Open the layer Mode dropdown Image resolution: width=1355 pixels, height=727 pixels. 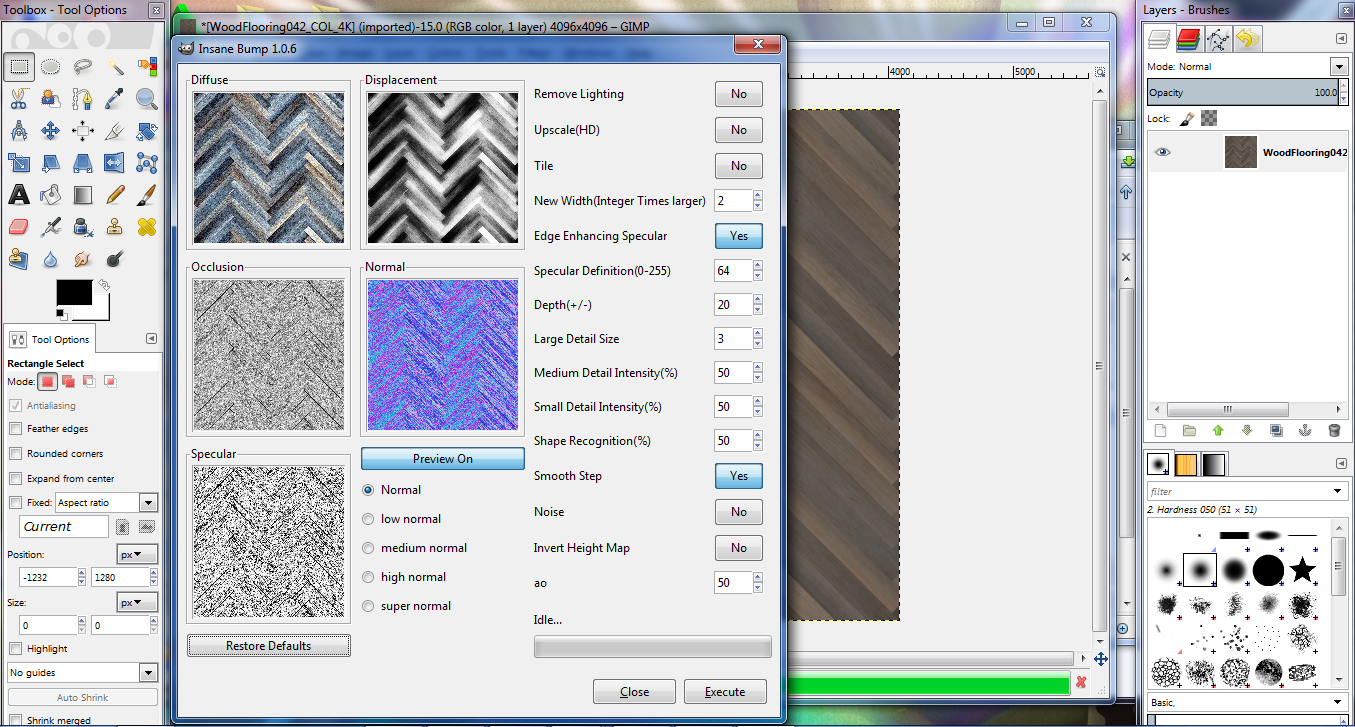click(x=1338, y=66)
